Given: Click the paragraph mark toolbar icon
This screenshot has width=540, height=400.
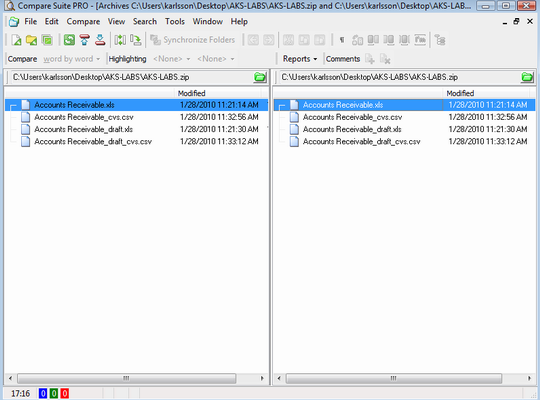Looking at the screenshot, I should point(342,40).
